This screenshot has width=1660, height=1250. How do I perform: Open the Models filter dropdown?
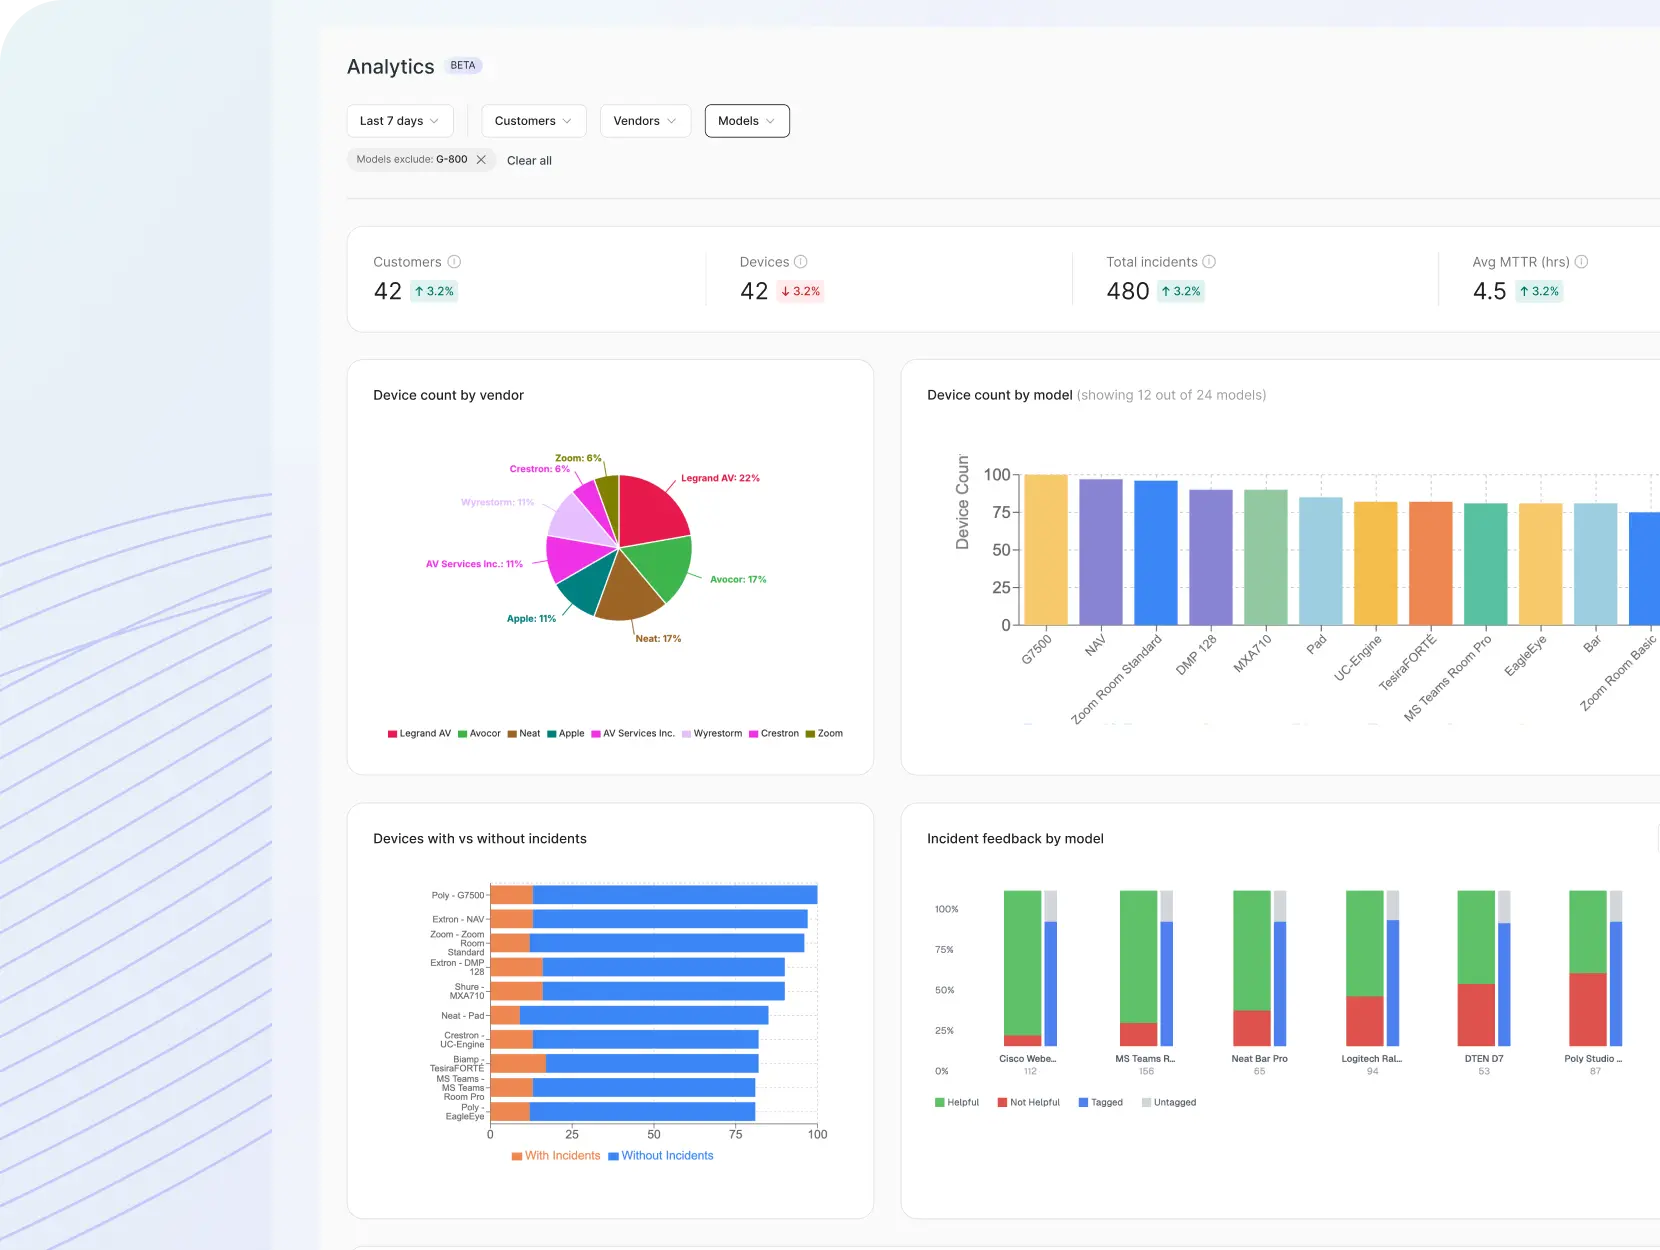click(747, 121)
